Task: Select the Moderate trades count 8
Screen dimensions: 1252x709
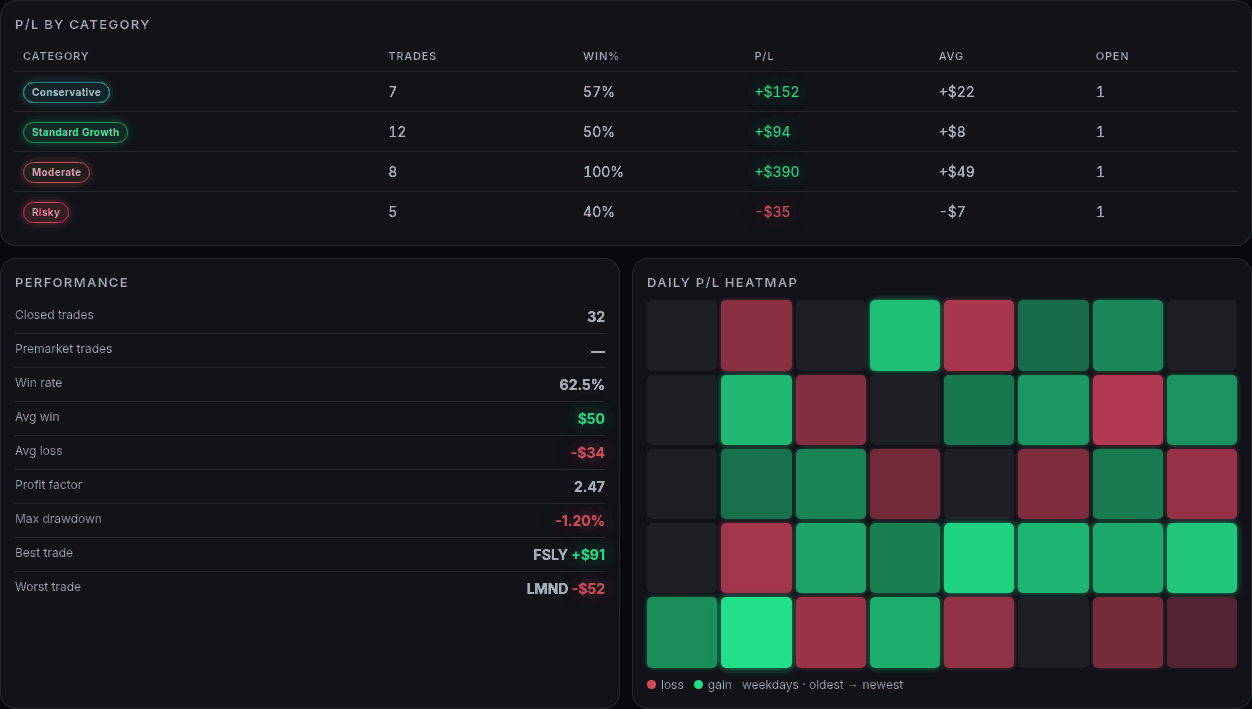Action: [x=393, y=172]
